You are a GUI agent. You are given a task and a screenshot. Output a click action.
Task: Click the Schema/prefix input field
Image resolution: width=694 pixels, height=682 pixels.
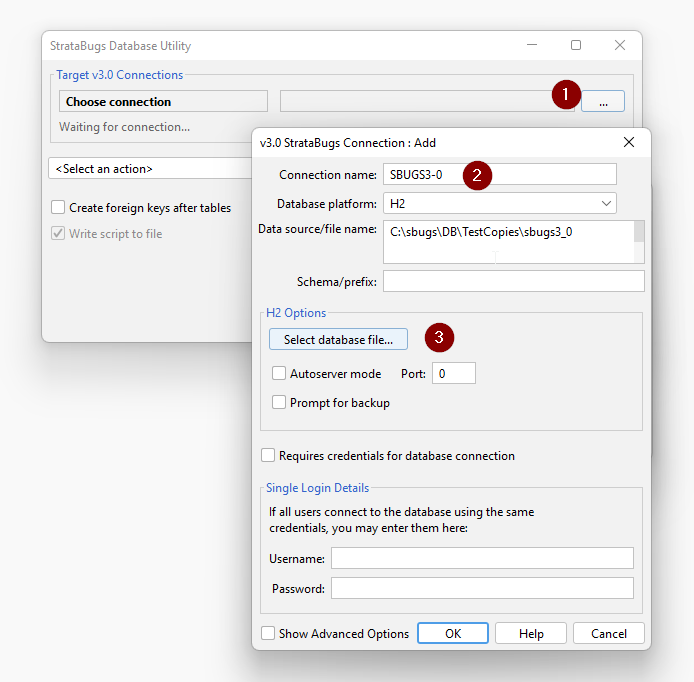[x=513, y=281]
